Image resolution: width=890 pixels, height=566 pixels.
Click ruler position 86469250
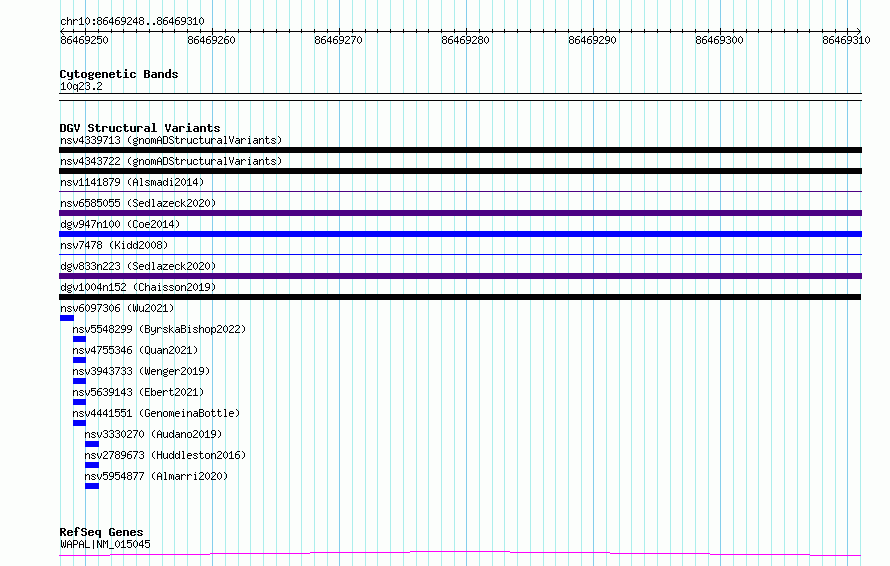point(84,40)
